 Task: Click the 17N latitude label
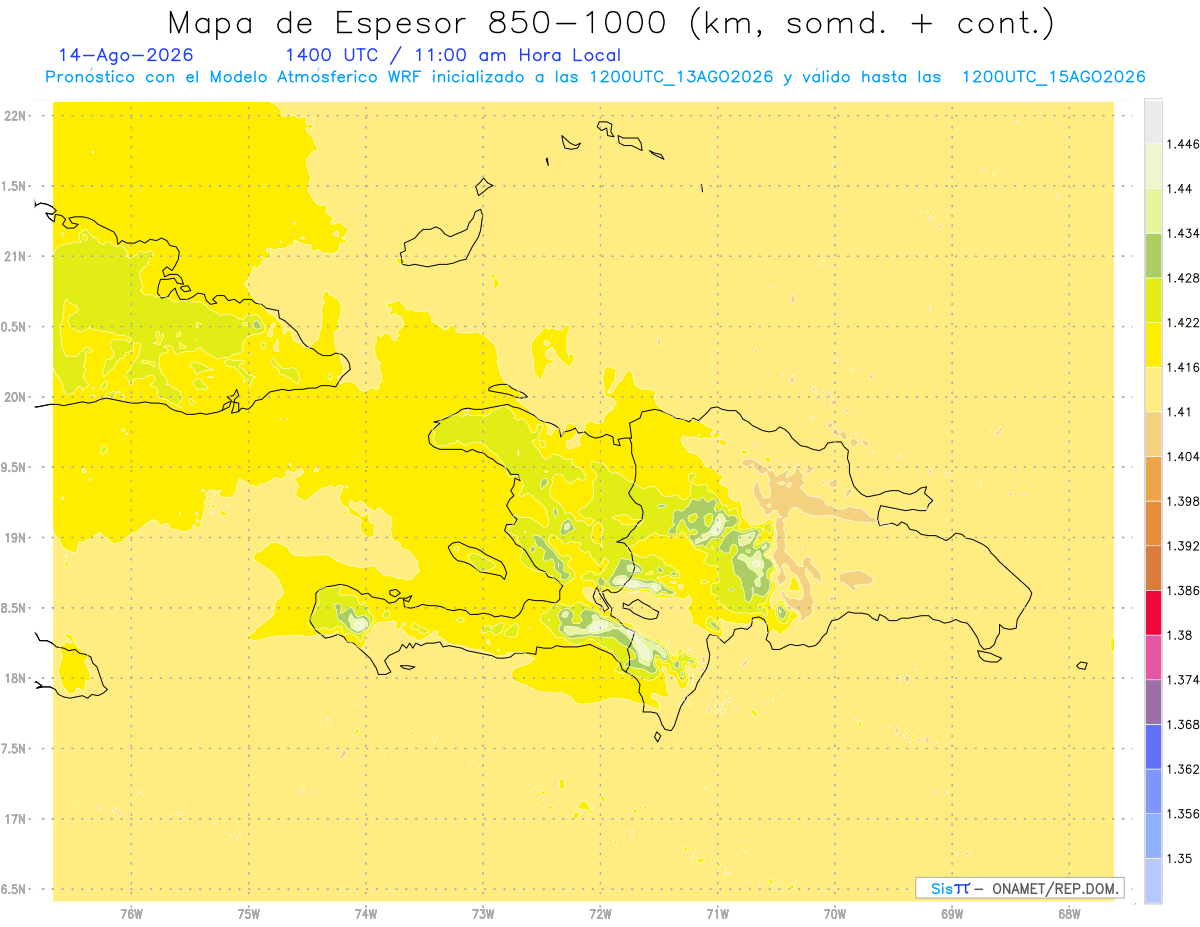pos(16,818)
